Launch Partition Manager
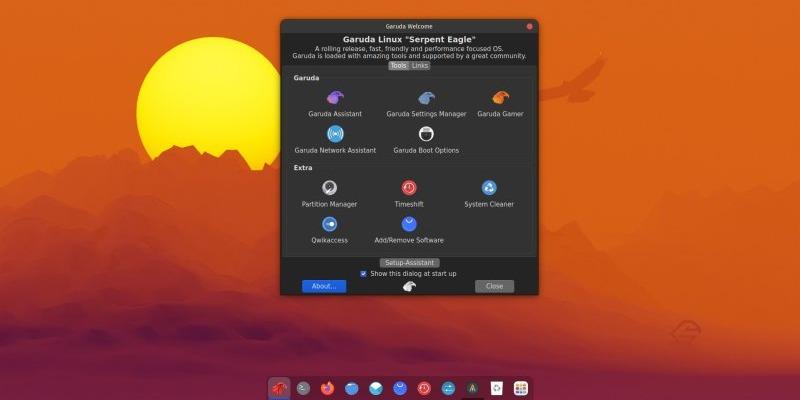 point(329,188)
